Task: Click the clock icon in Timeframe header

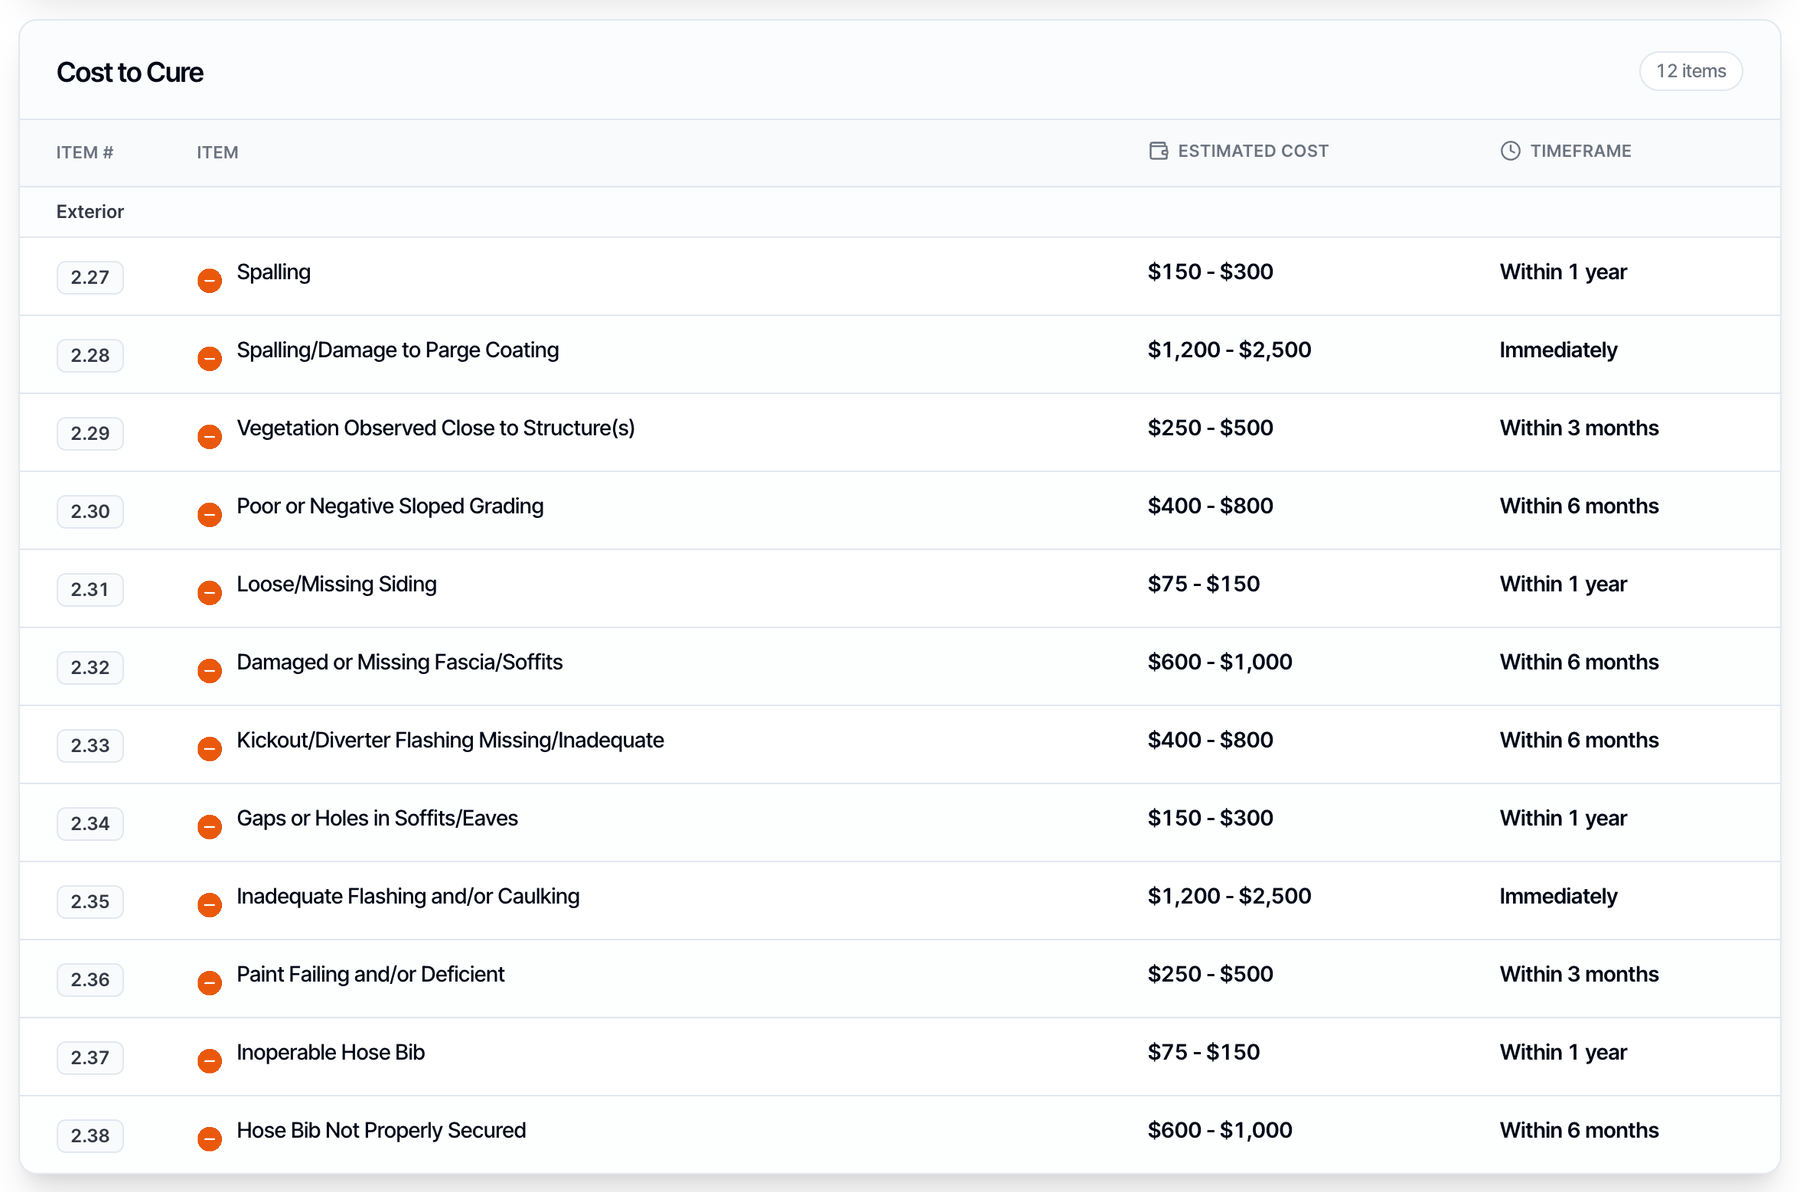Action: coord(1510,151)
